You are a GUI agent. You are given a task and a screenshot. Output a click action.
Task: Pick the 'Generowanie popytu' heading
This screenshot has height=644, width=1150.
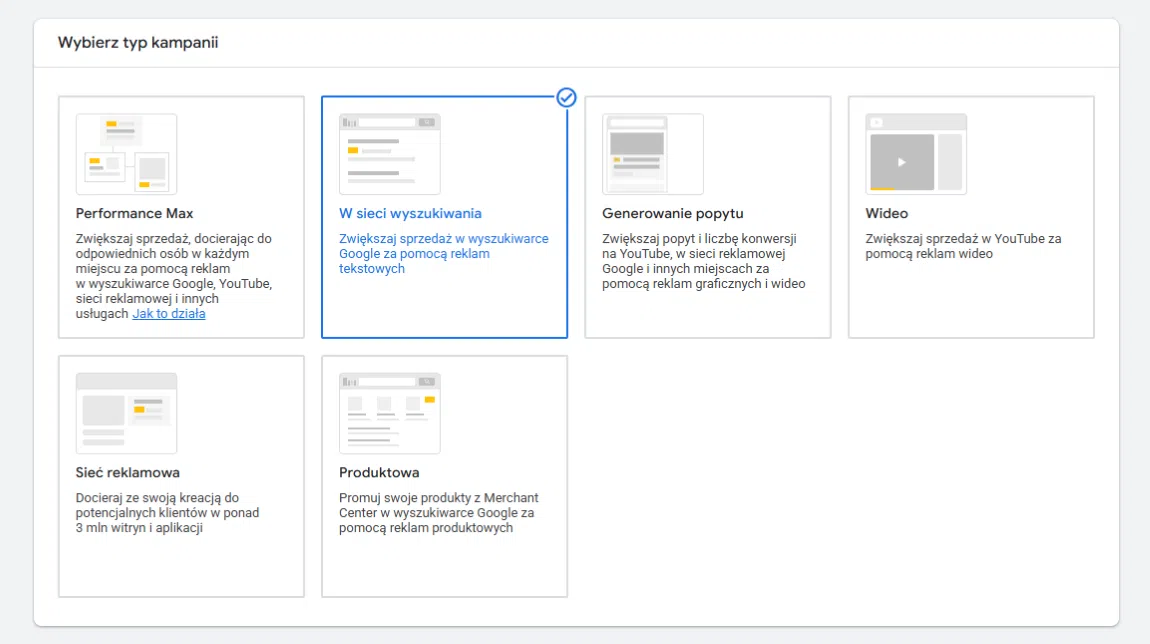click(672, 213)
